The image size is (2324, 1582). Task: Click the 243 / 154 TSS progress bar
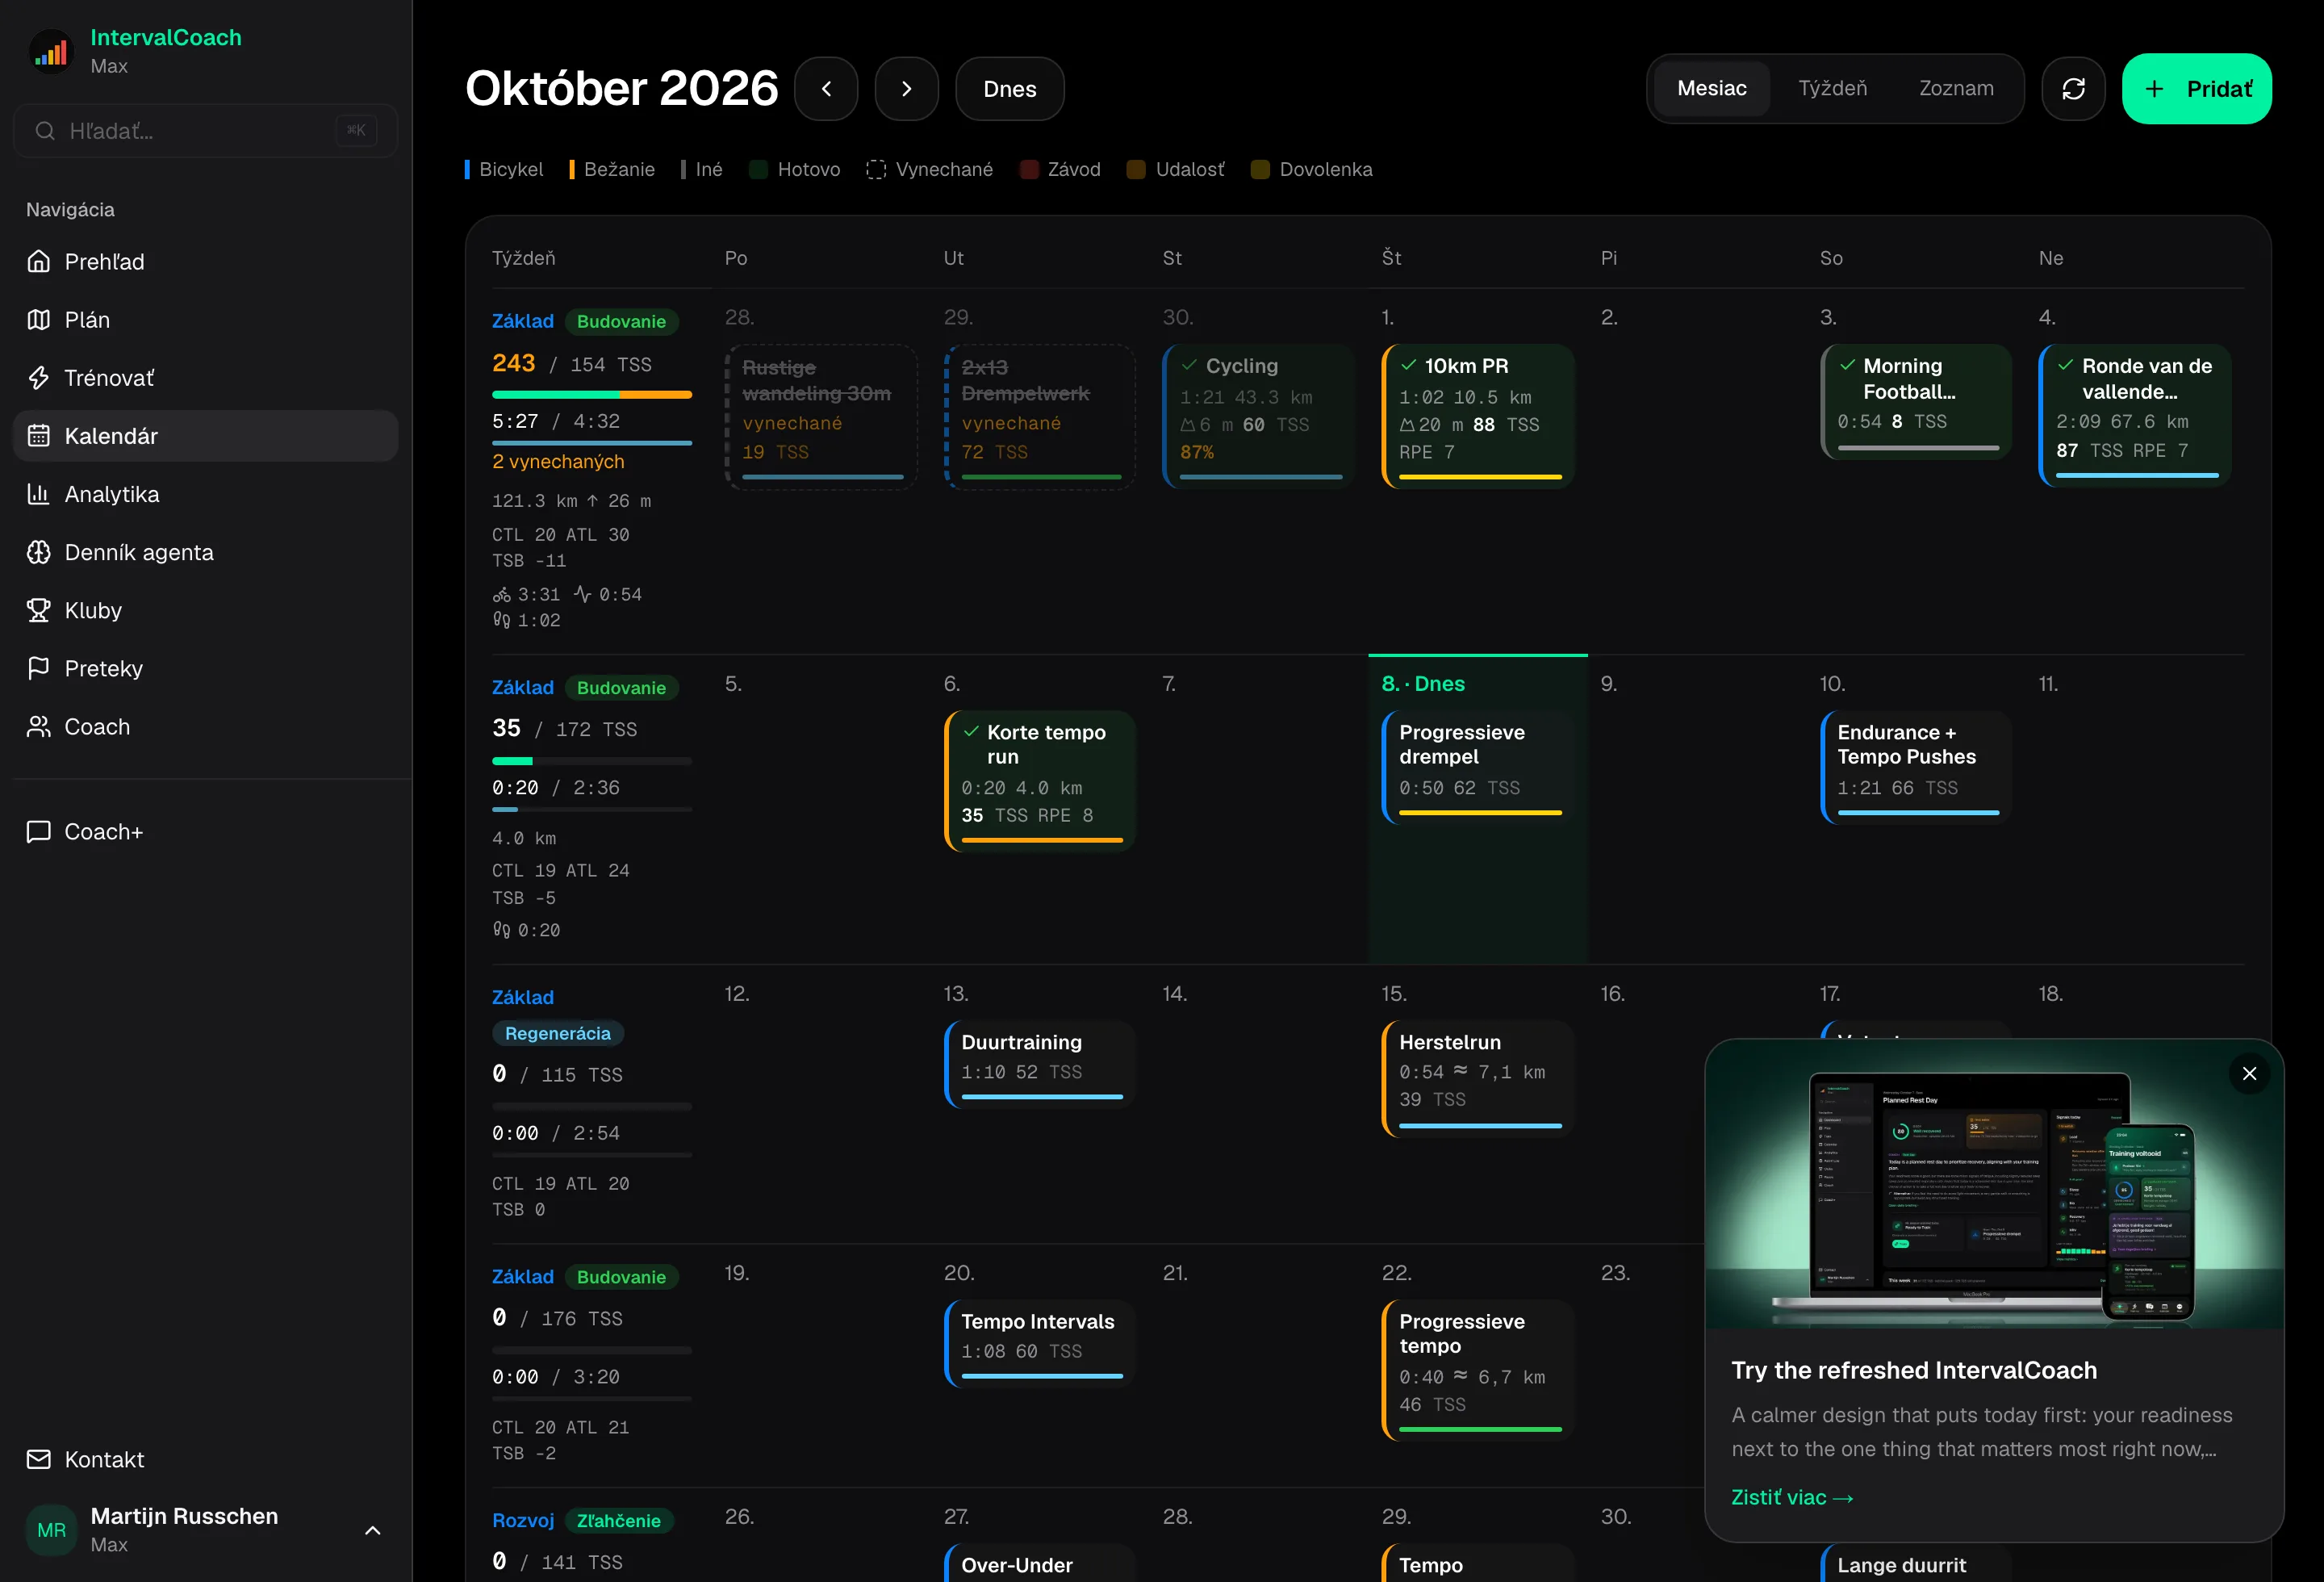tap(592, 395)
